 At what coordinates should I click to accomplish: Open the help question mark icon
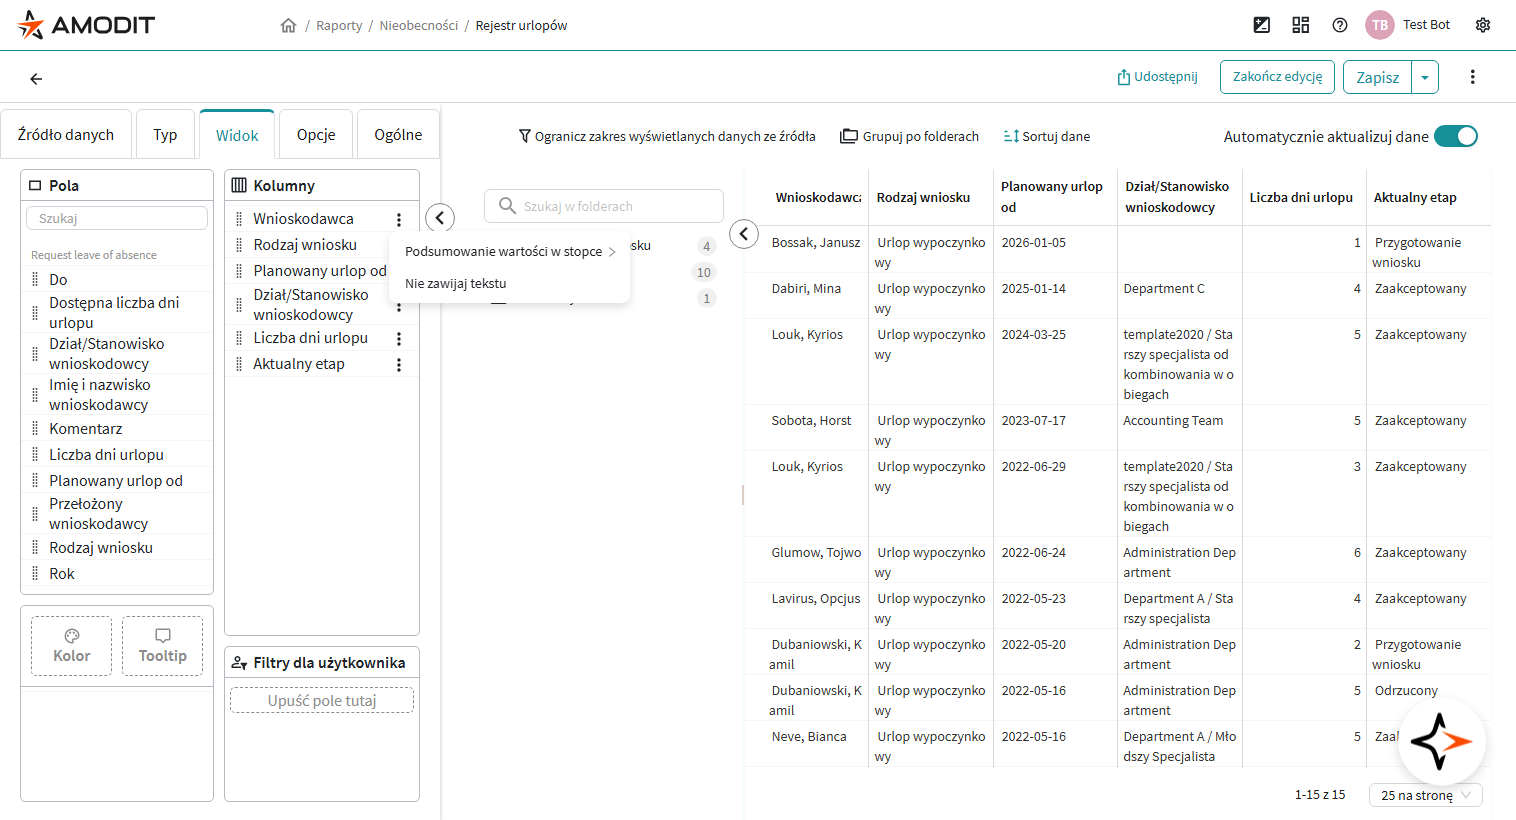click(1340, 25)
